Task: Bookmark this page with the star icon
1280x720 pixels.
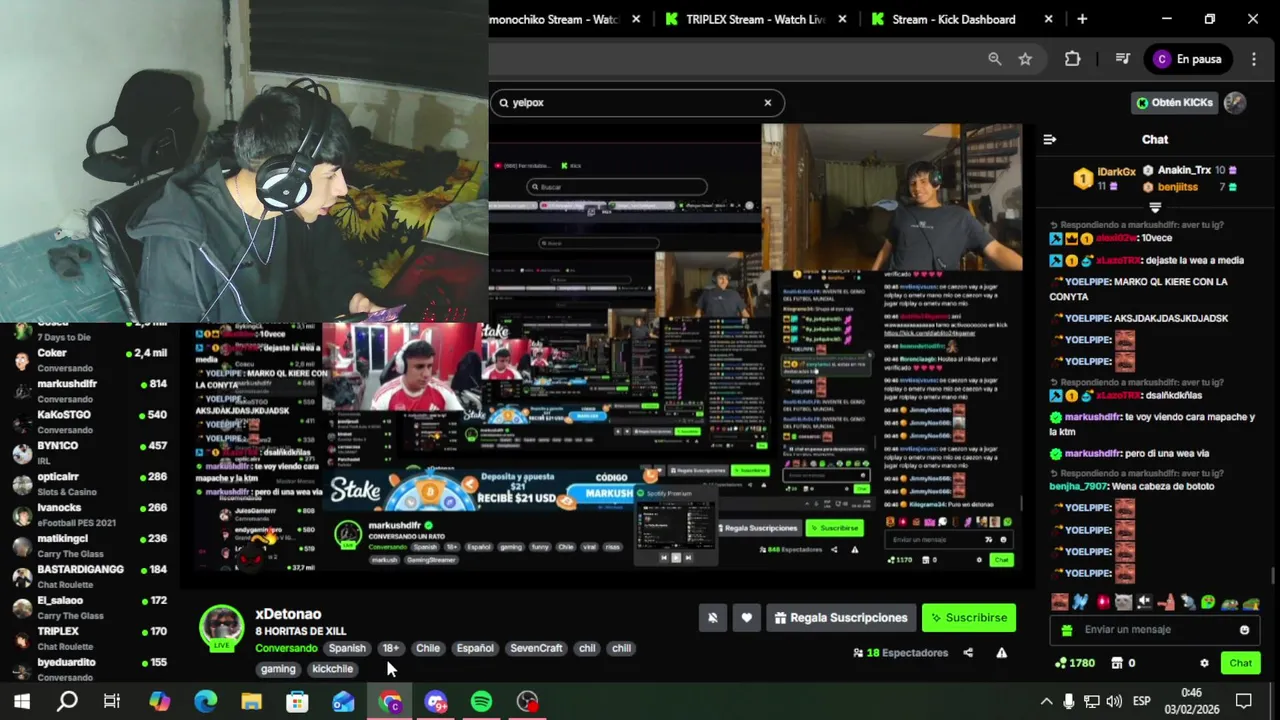Action: tap(1025, 59)
